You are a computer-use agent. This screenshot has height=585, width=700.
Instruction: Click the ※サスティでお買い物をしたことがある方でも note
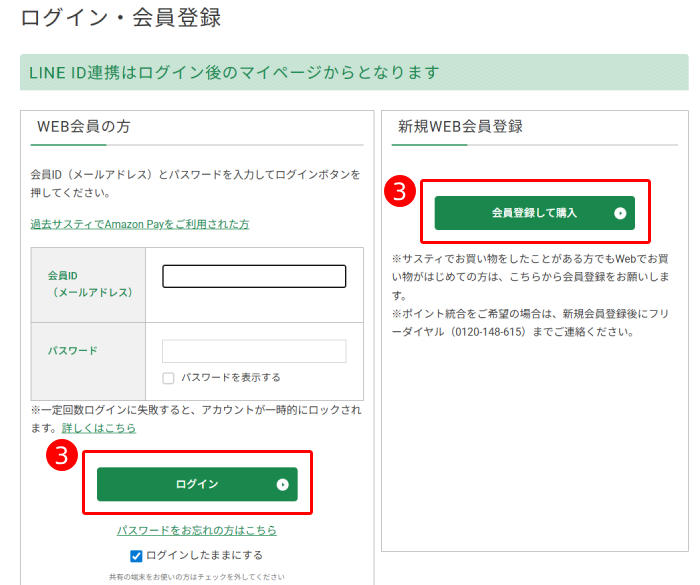530,277
